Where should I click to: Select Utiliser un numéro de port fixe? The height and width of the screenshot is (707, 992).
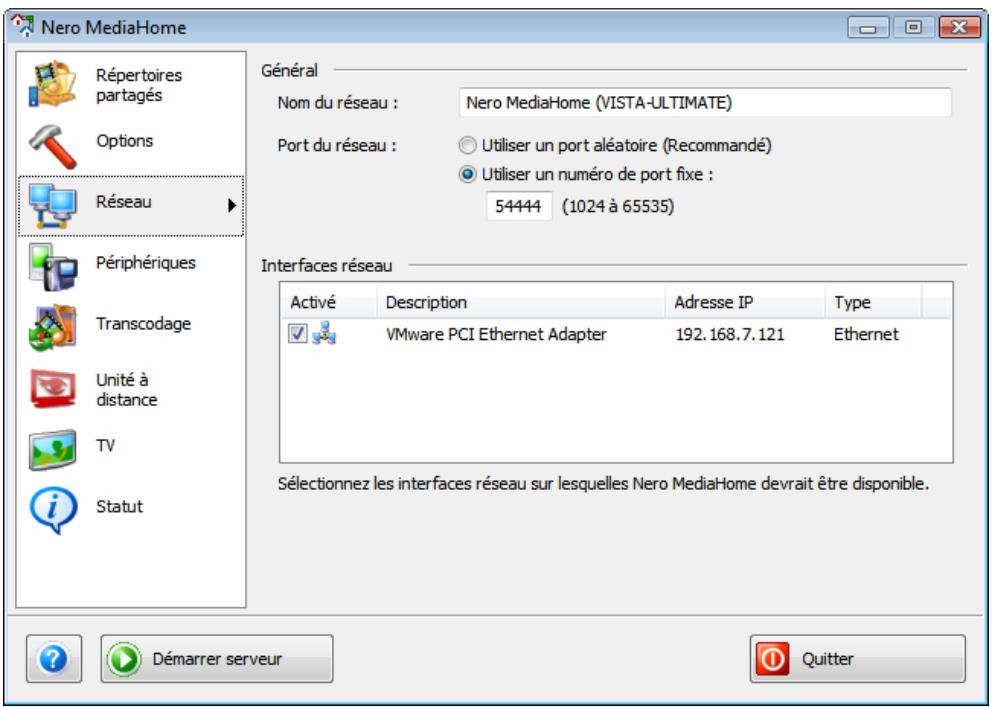[x=467, y=175]
